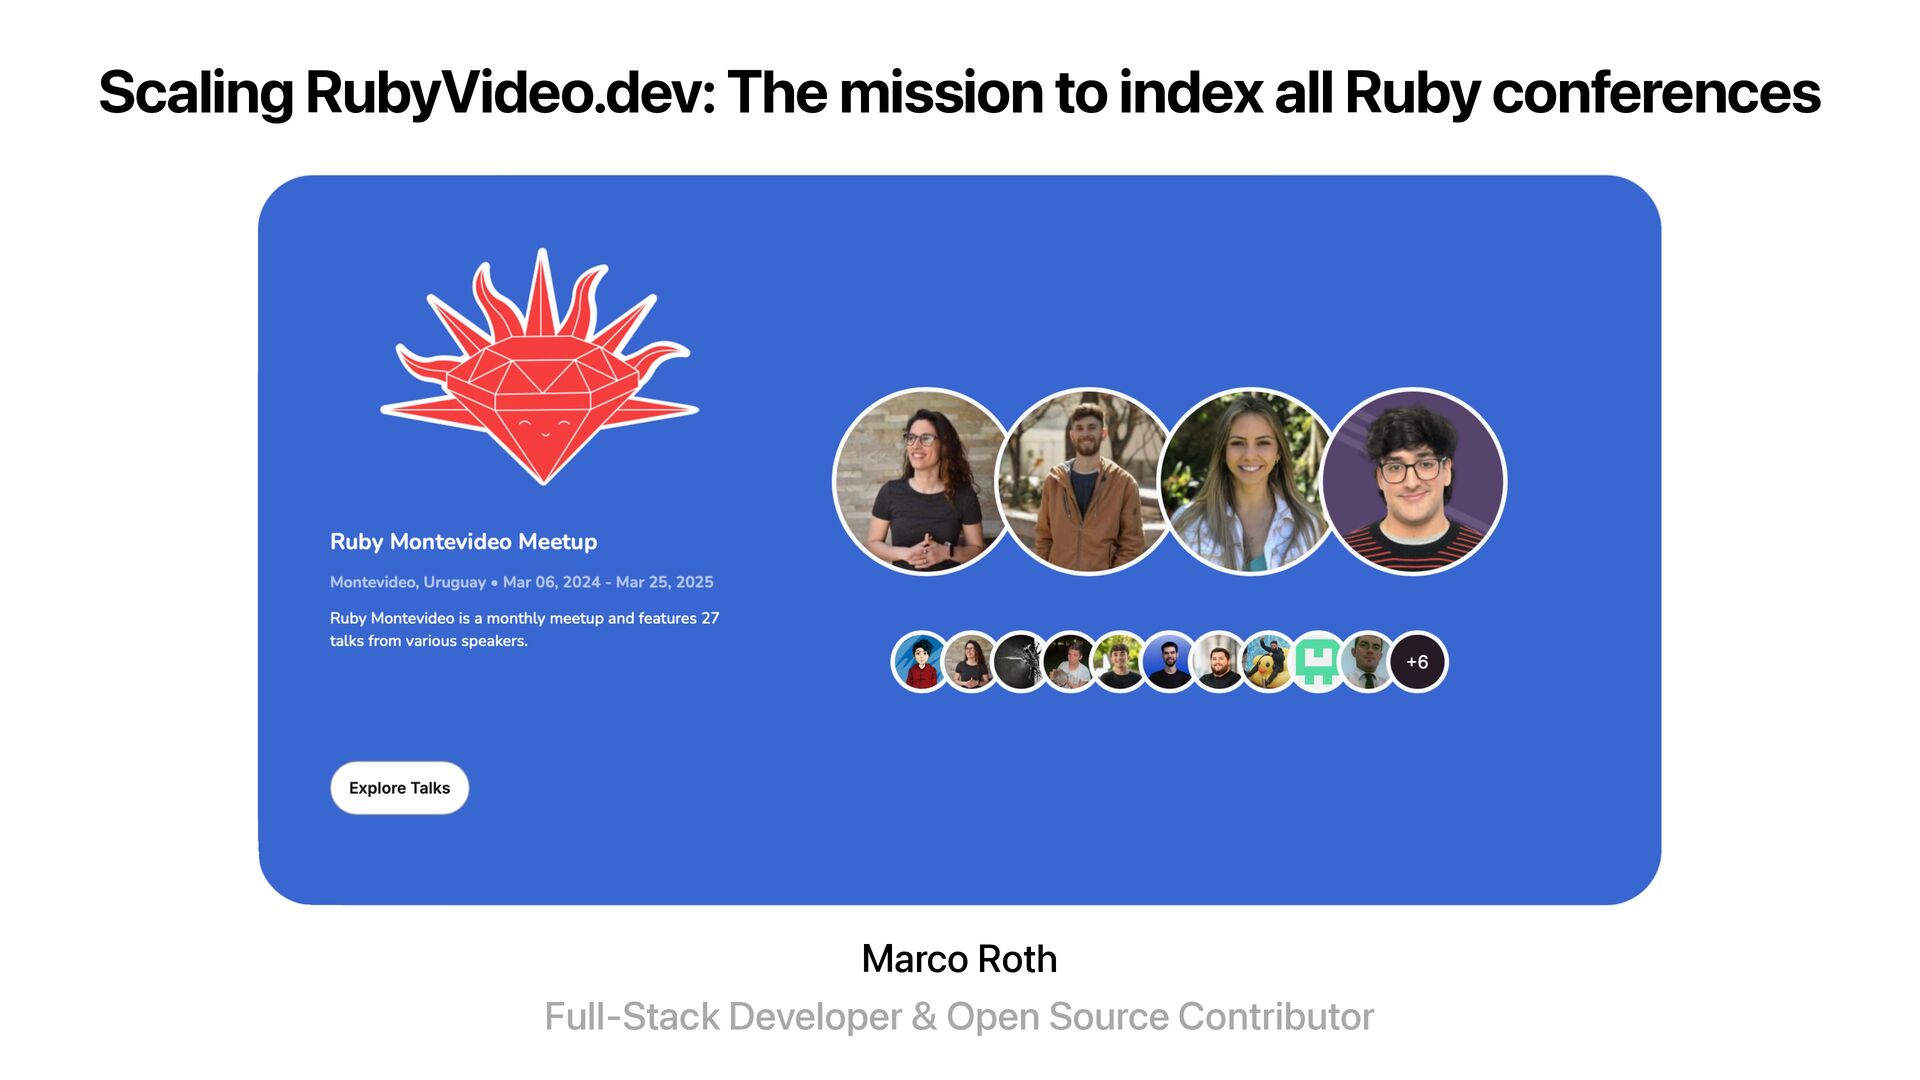Open the cartoon avatar with red shirt
Viewport: 1920px width, 1080px height.
coord(921,662)
